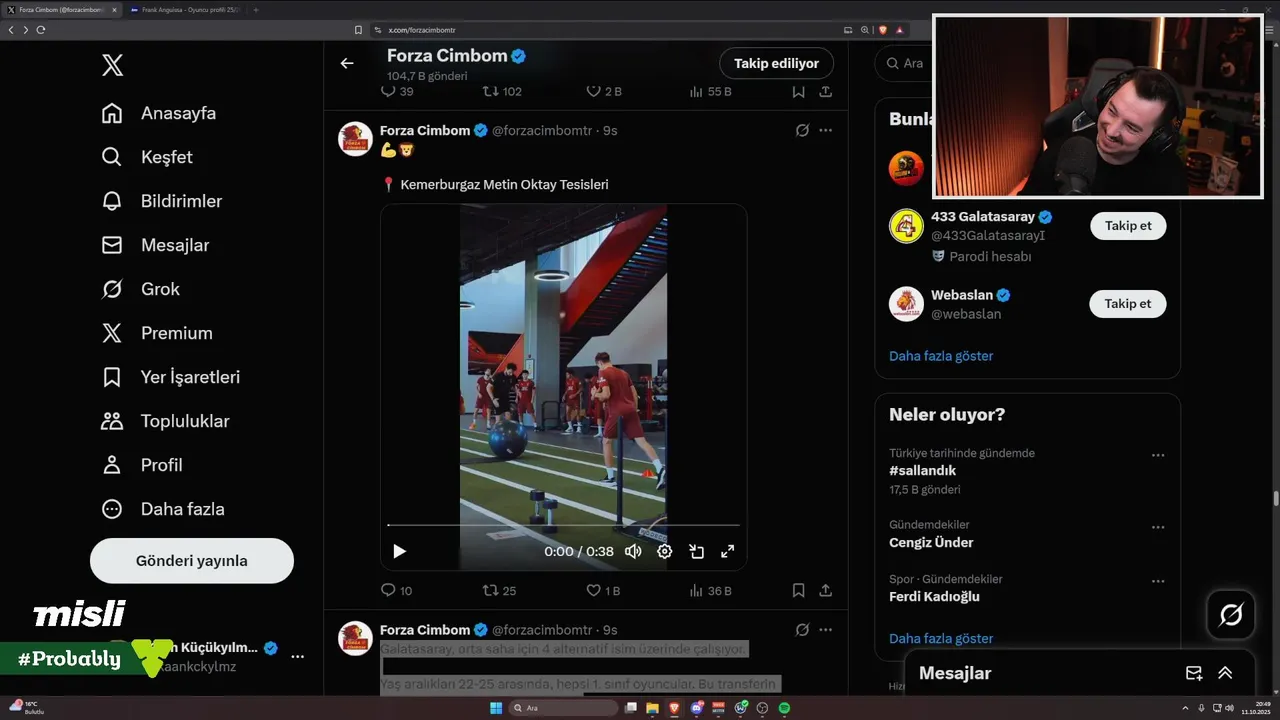
Task: Like the top post with 2 B likes
Action: click(604, 91)
